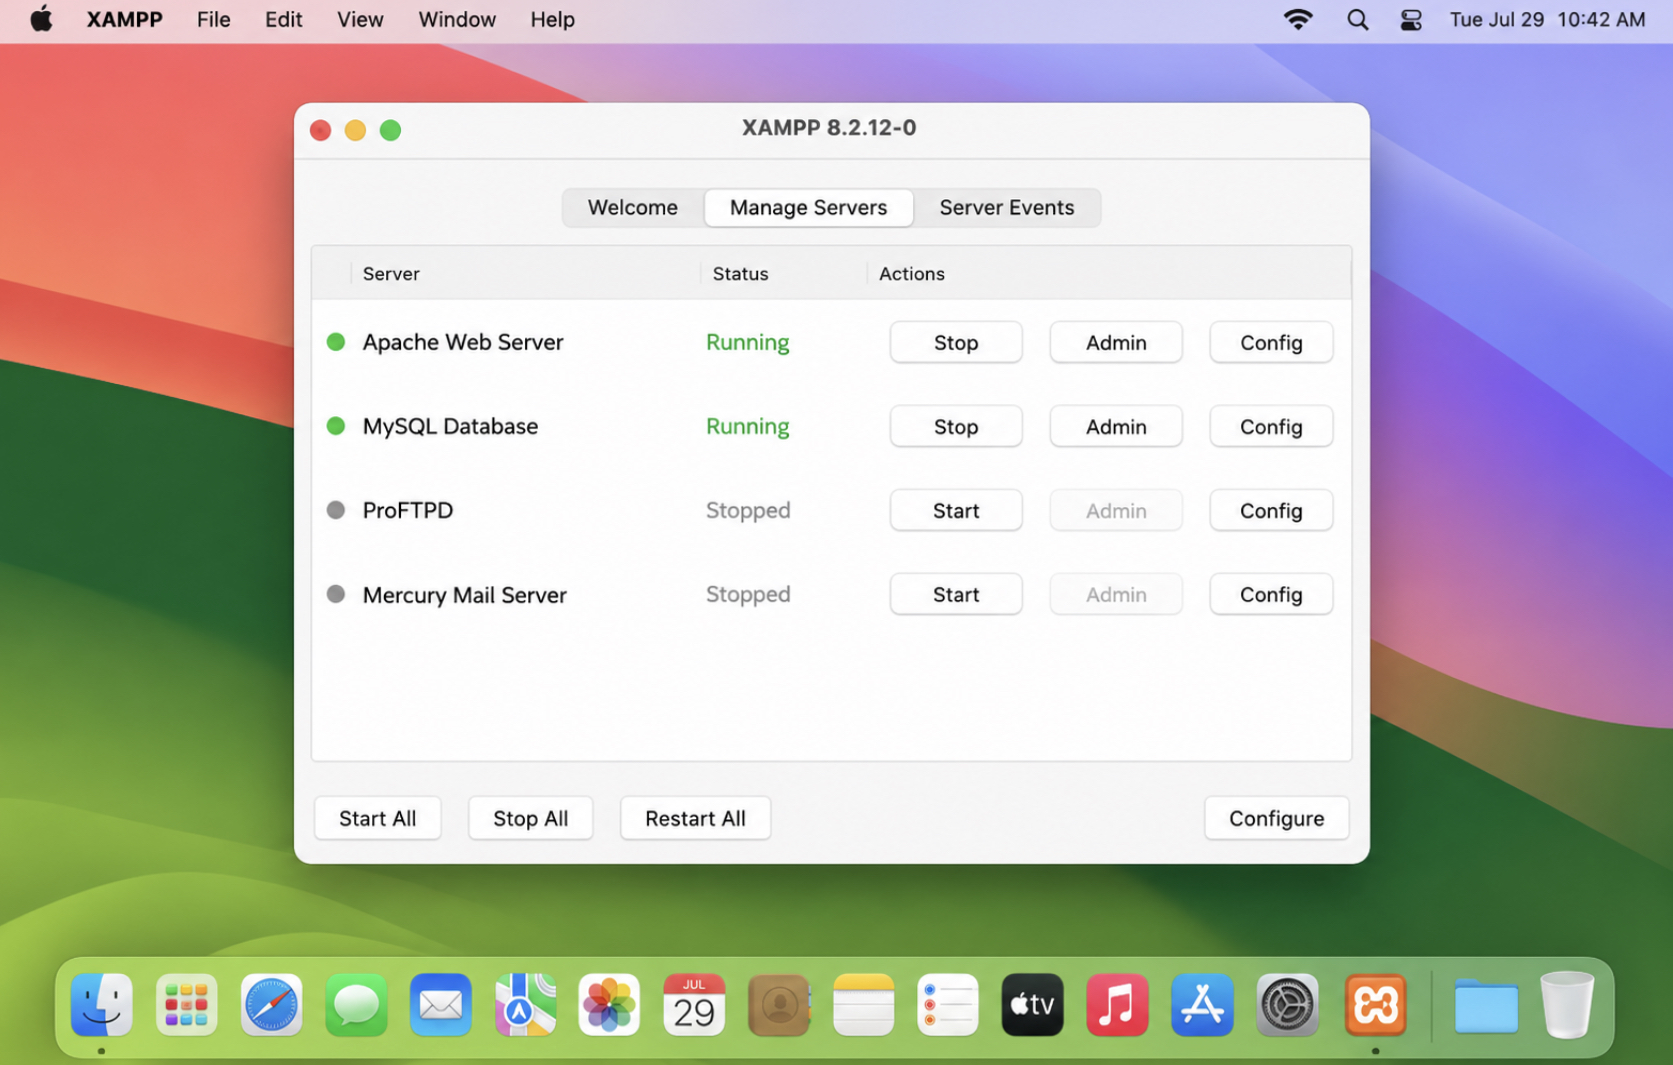Open Music app in Dock
Screen dimensions: 1673x1065
[x=1117, y=1005]
